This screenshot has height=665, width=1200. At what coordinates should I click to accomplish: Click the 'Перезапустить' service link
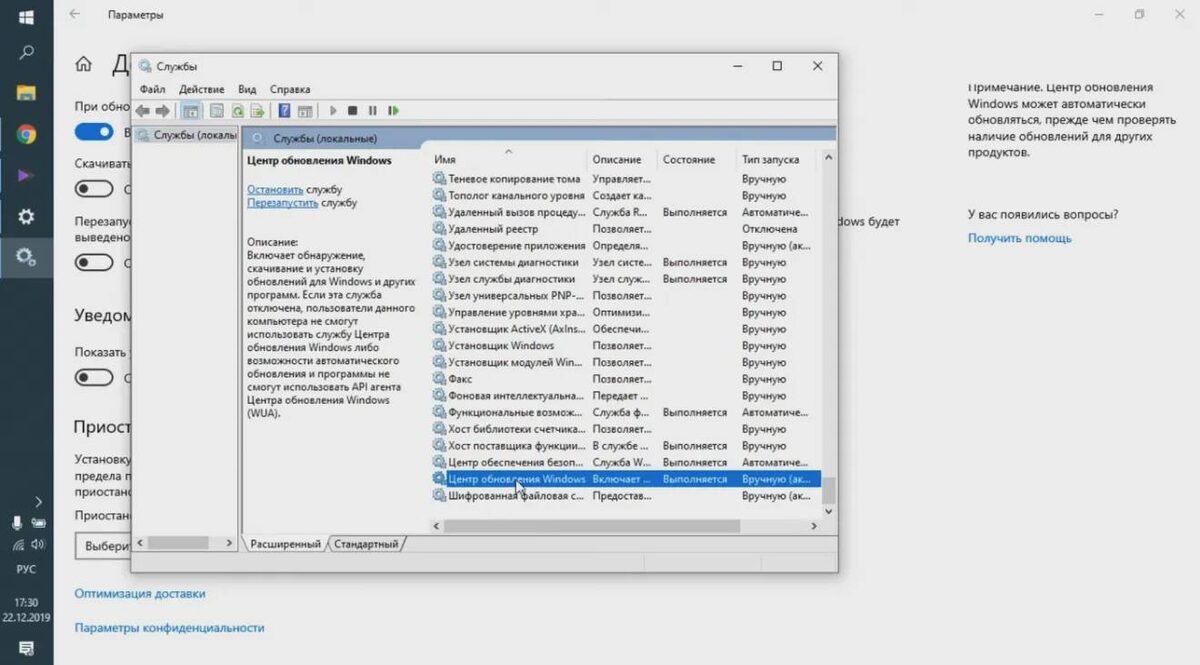(283, 202)
